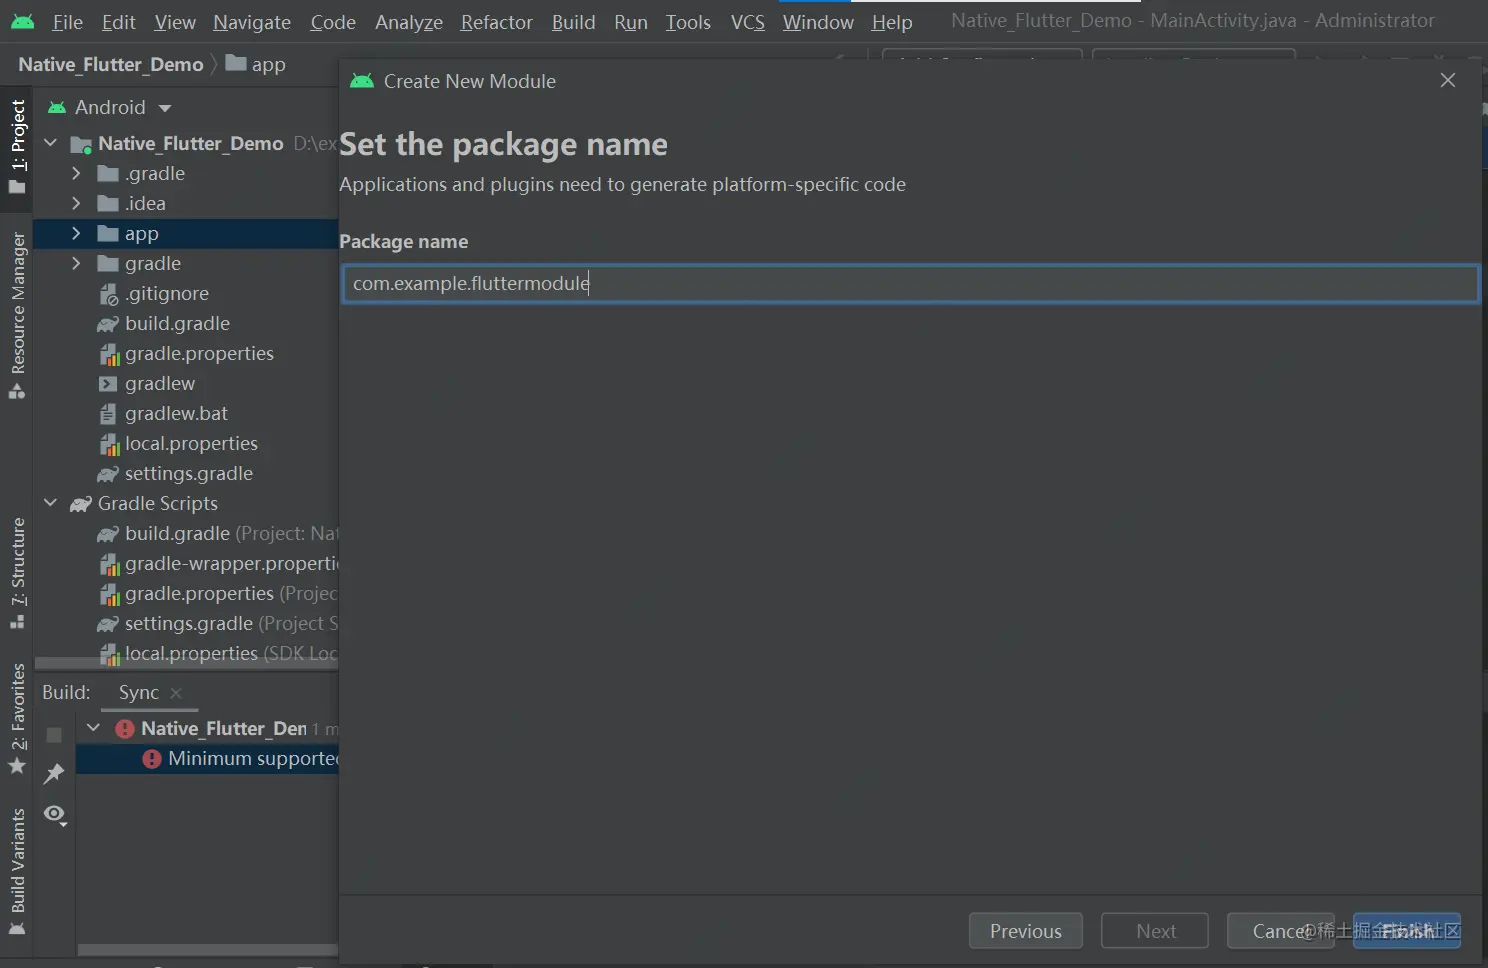Open the eye view options in Build panel
The height and width of the screenshot is (968, 1488).
click(x=55, y=815)
